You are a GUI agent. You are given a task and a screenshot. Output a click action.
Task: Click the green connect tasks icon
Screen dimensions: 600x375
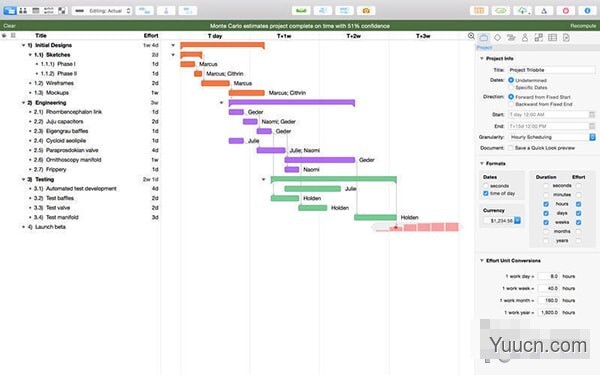click(501, 11)
